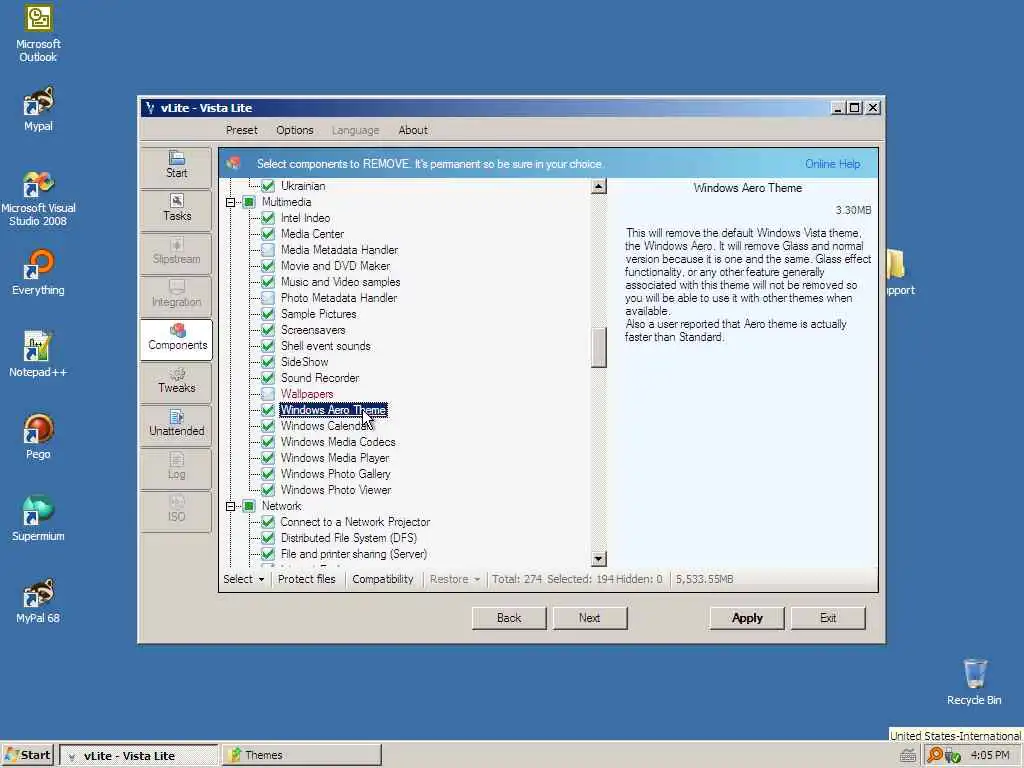Click the keyboard layout tray icon

(x=907, y=756)
